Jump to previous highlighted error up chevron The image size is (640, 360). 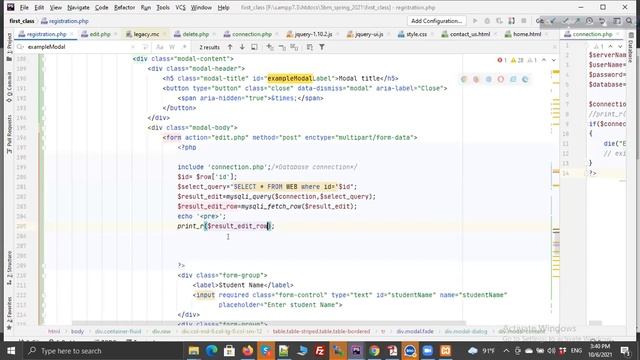544,60
